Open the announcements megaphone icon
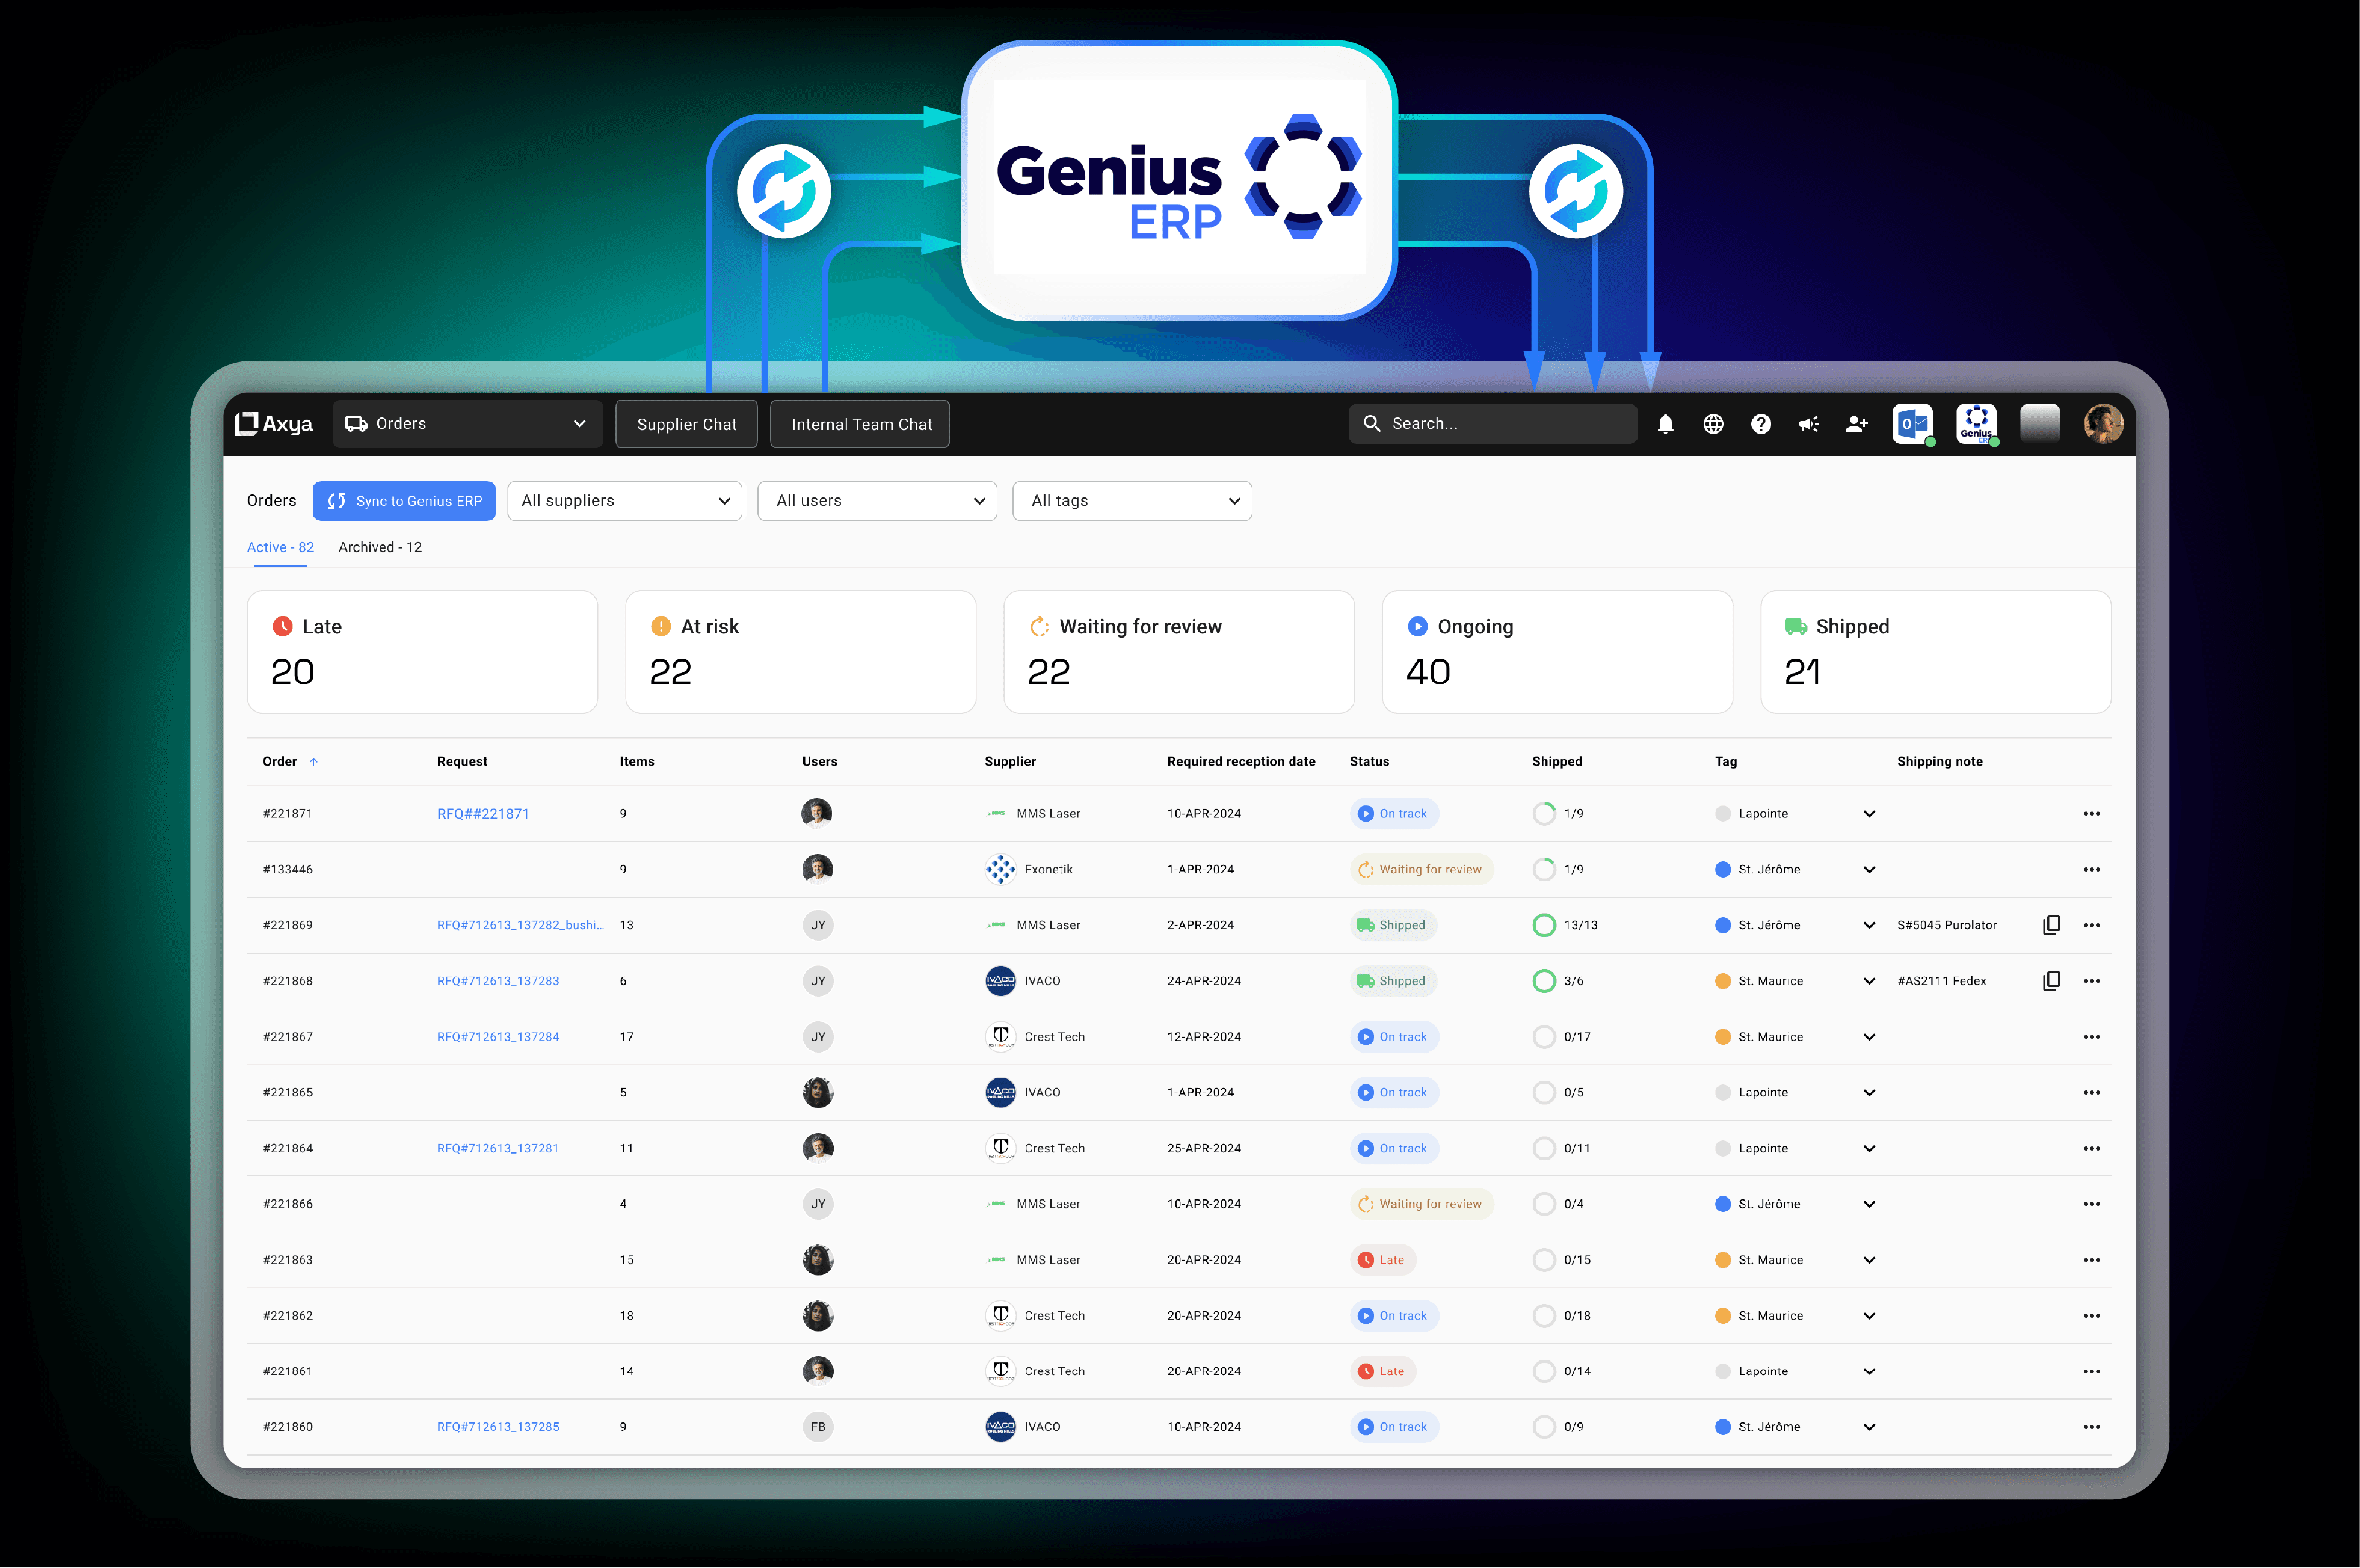 point(1809,424)
